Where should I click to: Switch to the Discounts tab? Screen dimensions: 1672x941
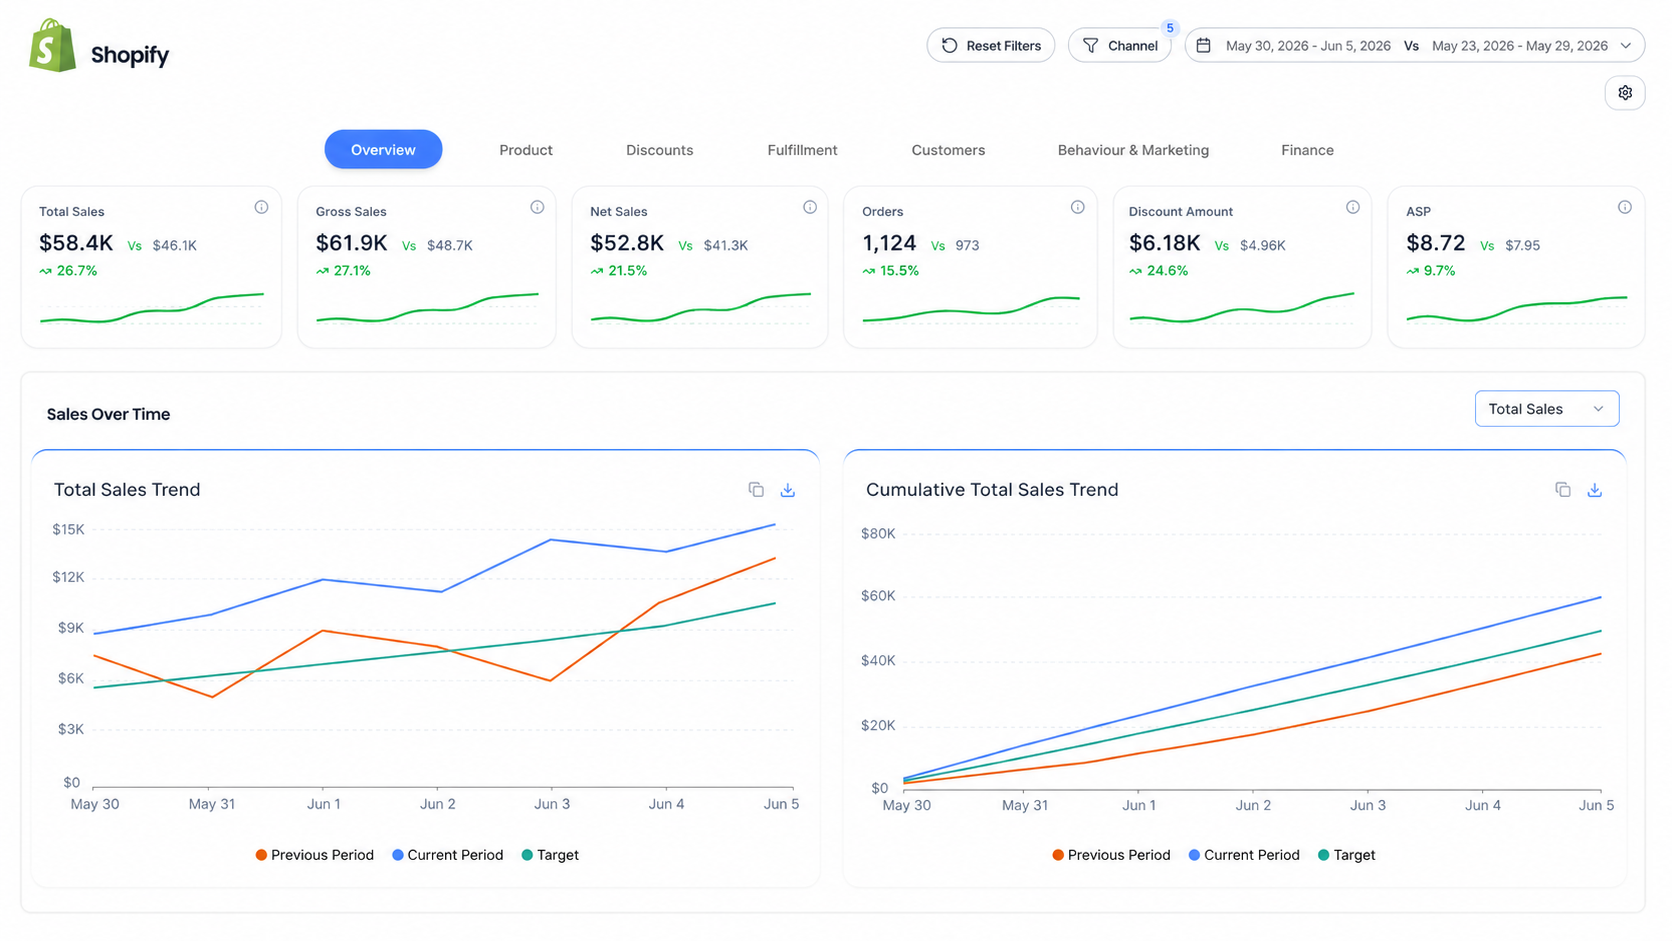(659, 150)
